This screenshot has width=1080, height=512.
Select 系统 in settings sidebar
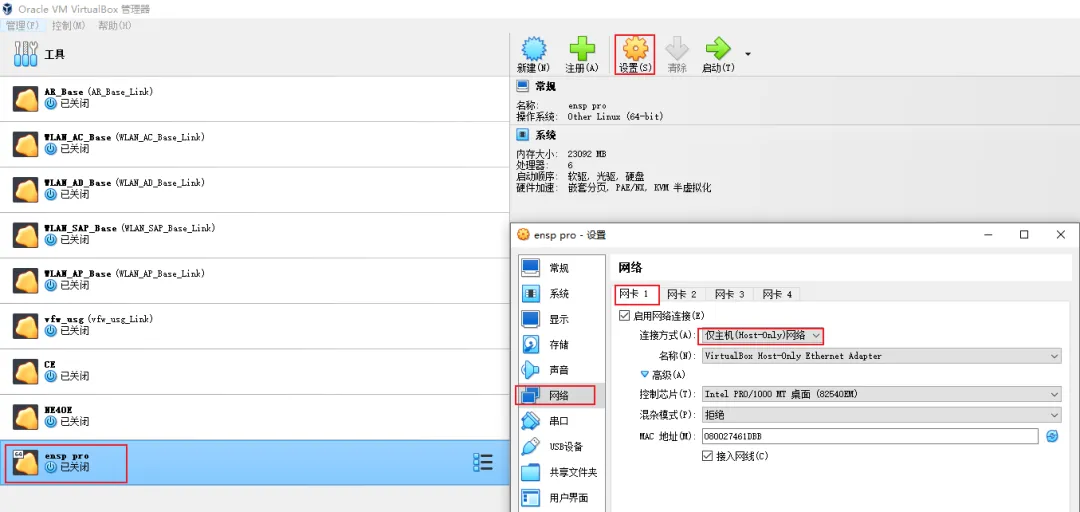[560, 294]
